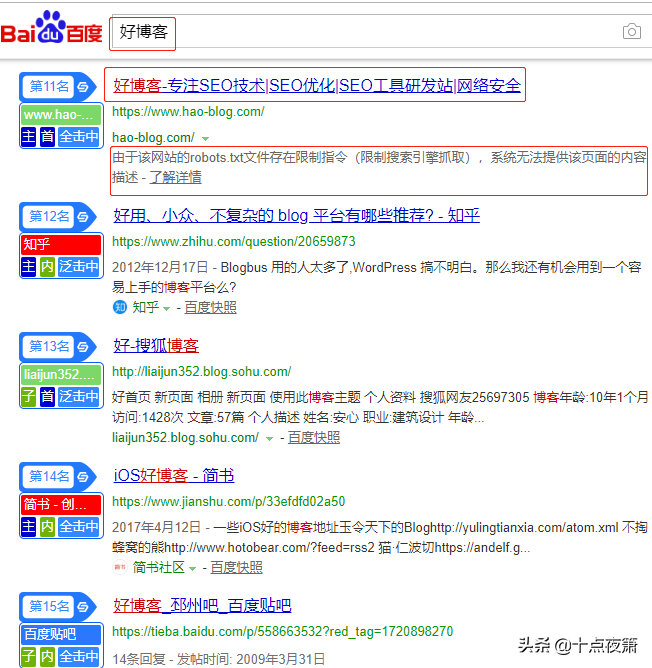The width and height of the screenshot is (652, 668).
Task: Open the iOS好博客 - 简书 result title
Action: (174, 475)
